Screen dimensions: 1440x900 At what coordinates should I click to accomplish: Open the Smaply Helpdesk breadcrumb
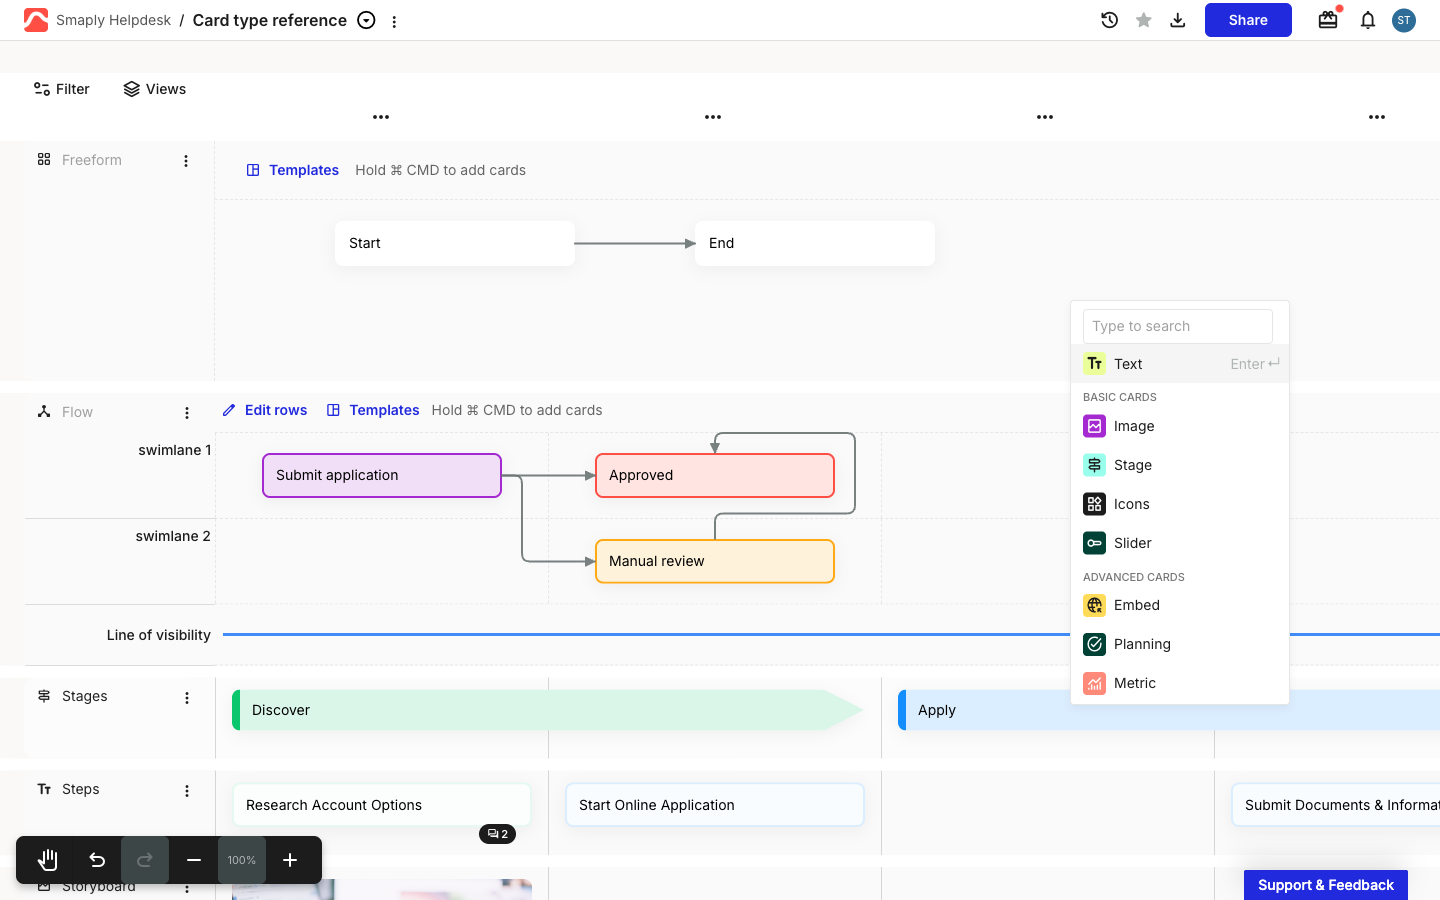tap(113, 20)
